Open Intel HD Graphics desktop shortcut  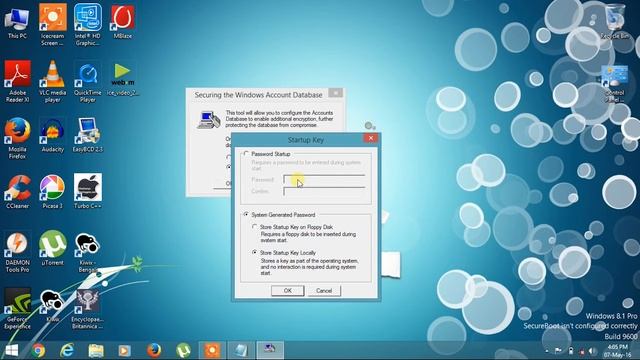88,24
